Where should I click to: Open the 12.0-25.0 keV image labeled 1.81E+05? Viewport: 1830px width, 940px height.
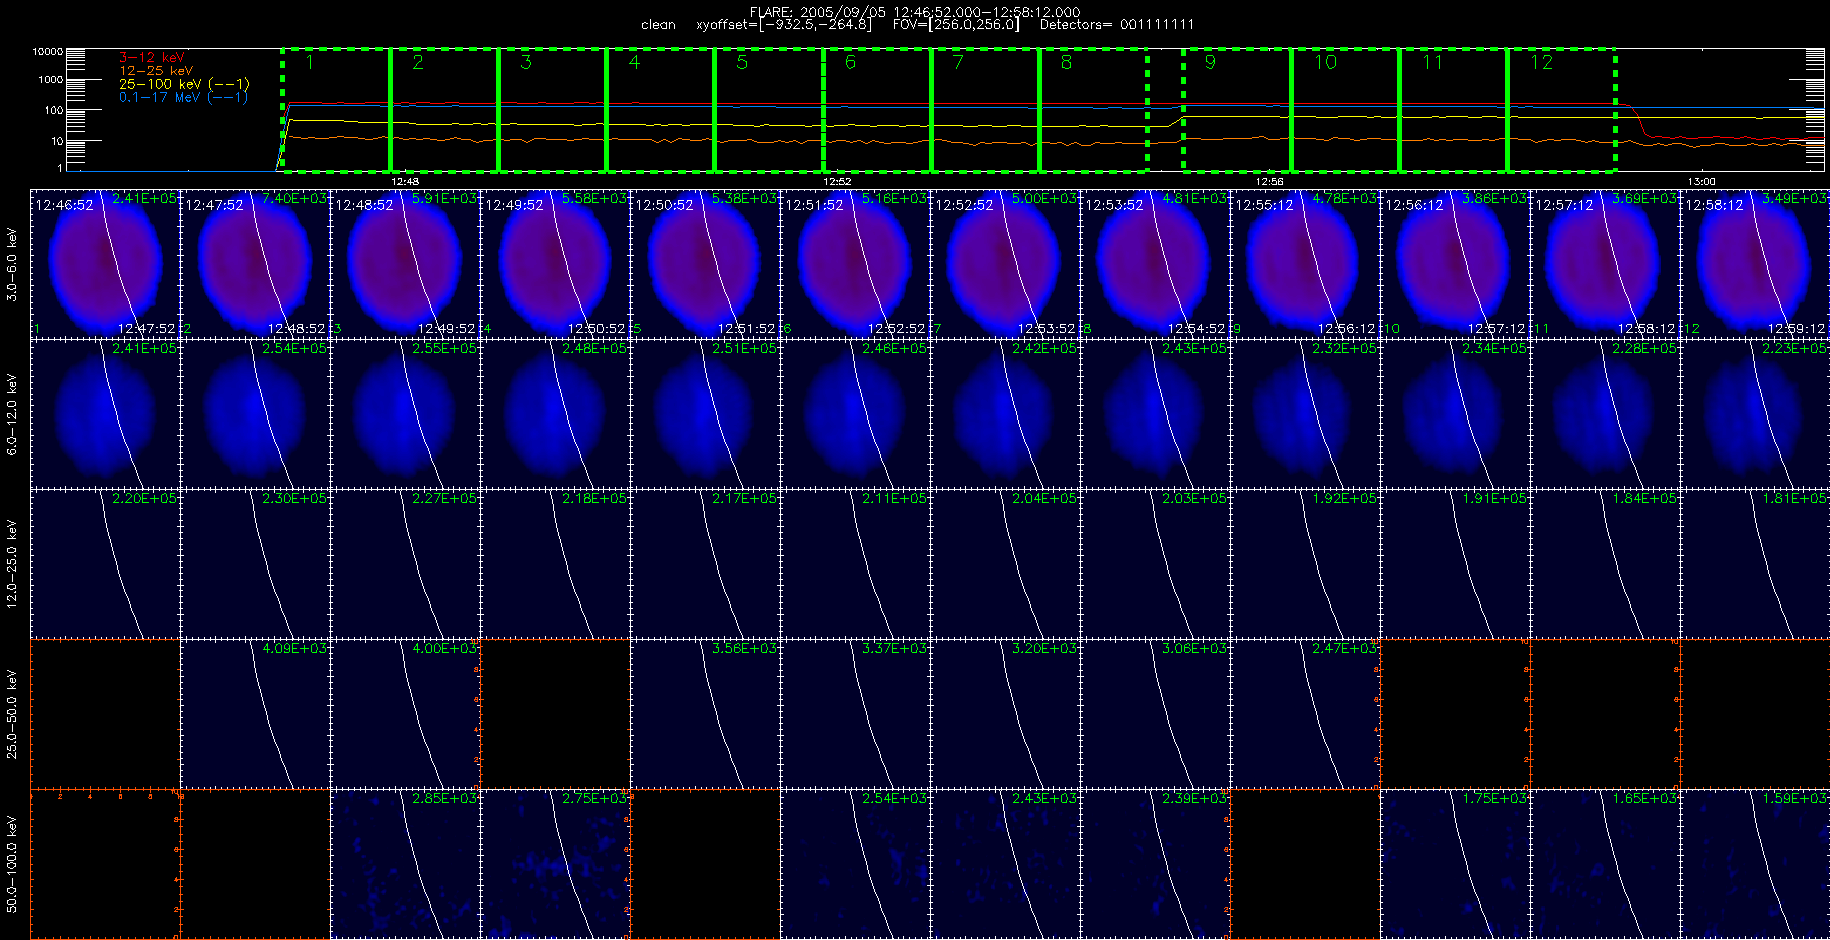pos(1755,564)
